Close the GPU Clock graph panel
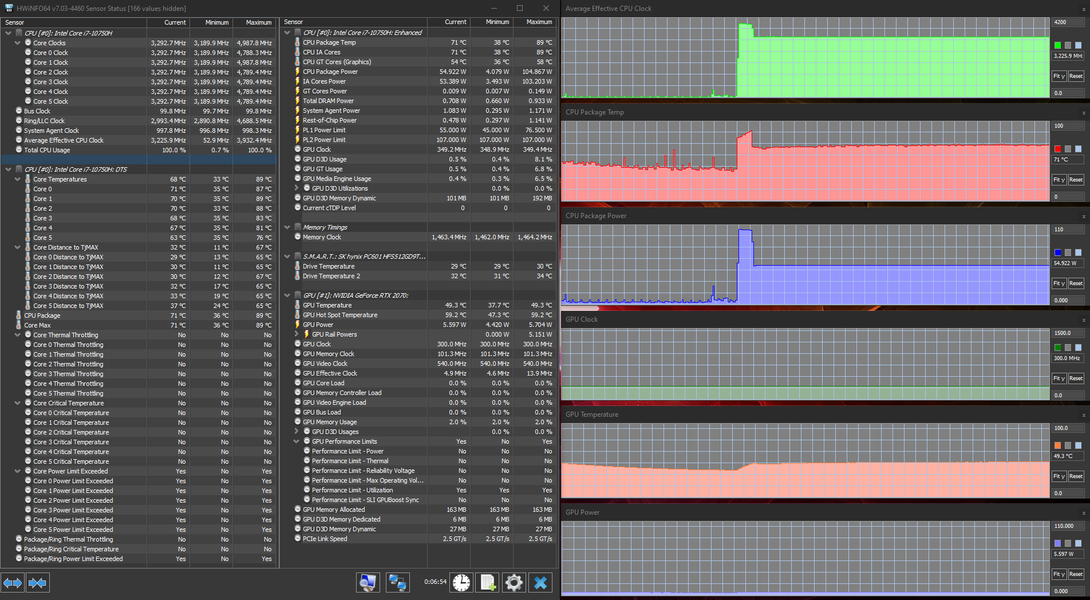This screenshot has width=1090, height=600. click(1084, 320)
